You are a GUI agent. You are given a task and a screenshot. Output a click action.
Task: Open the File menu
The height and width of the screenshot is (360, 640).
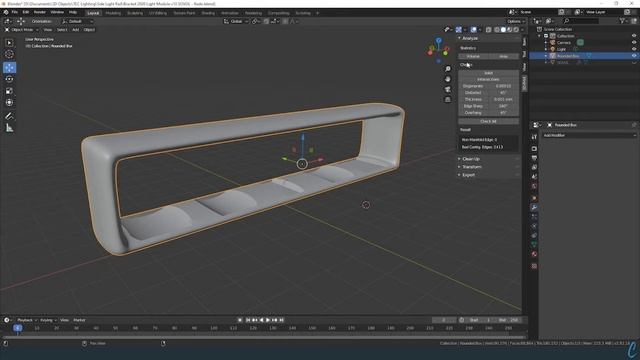[x=15, y=12]
